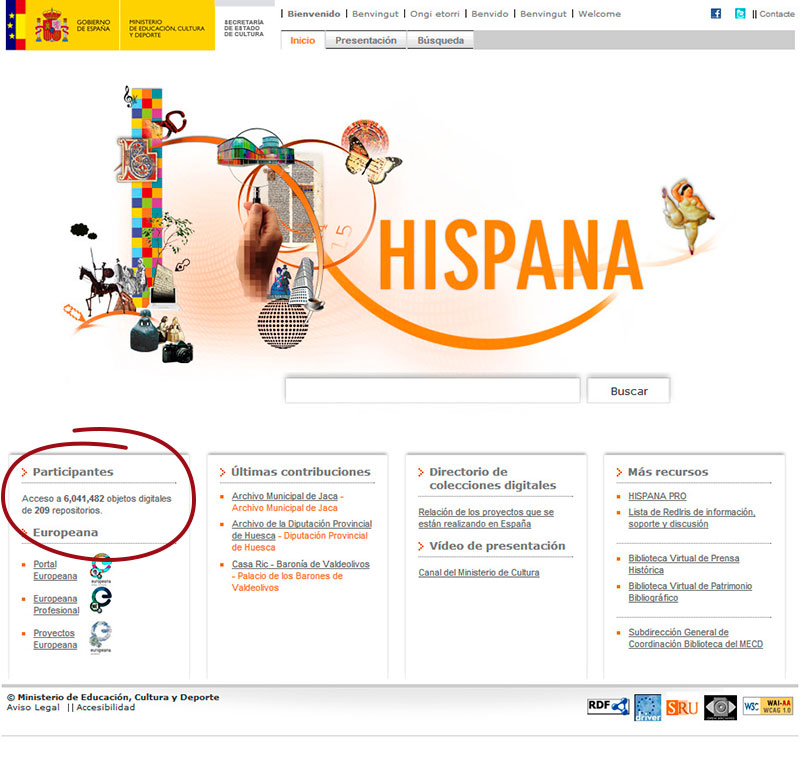
Task: Switch language to Welcome
Action: coord(599,14)
